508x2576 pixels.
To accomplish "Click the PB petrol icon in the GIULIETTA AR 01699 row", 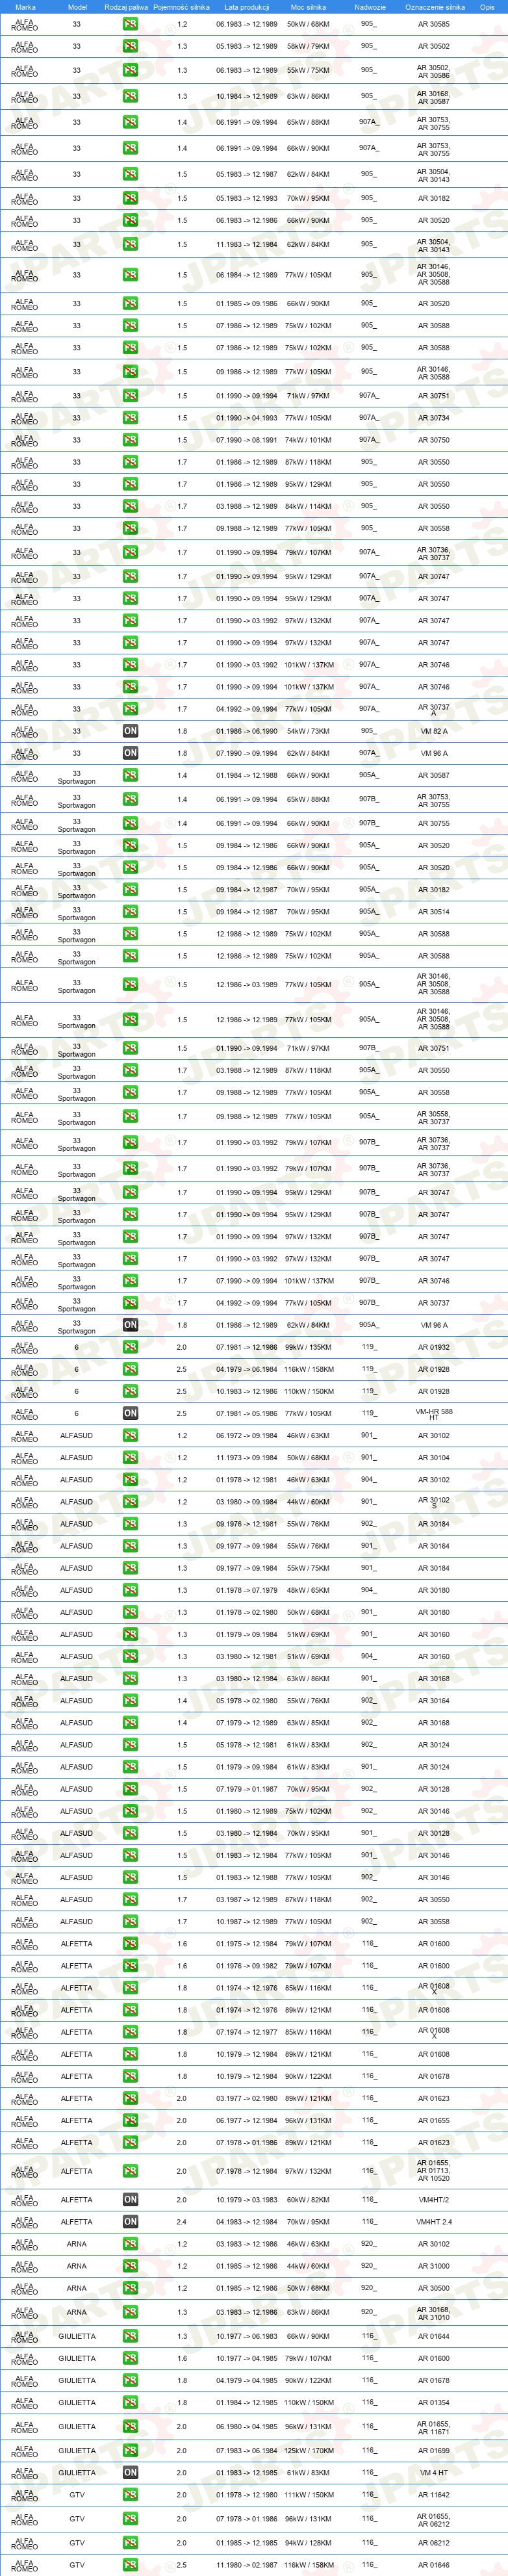I will pos(130,2450).
